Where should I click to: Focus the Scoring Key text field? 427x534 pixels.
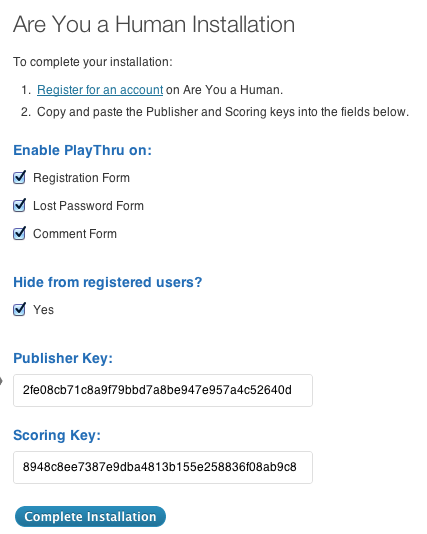pyautogui.click(x=163, y=467)
